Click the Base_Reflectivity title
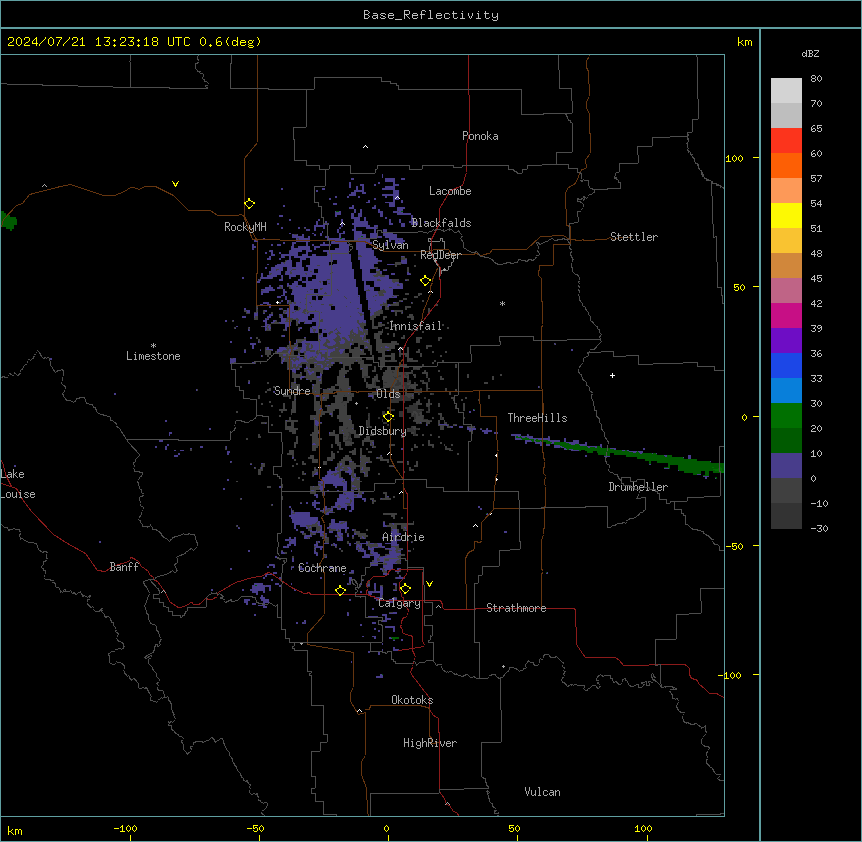 [431, 15]
